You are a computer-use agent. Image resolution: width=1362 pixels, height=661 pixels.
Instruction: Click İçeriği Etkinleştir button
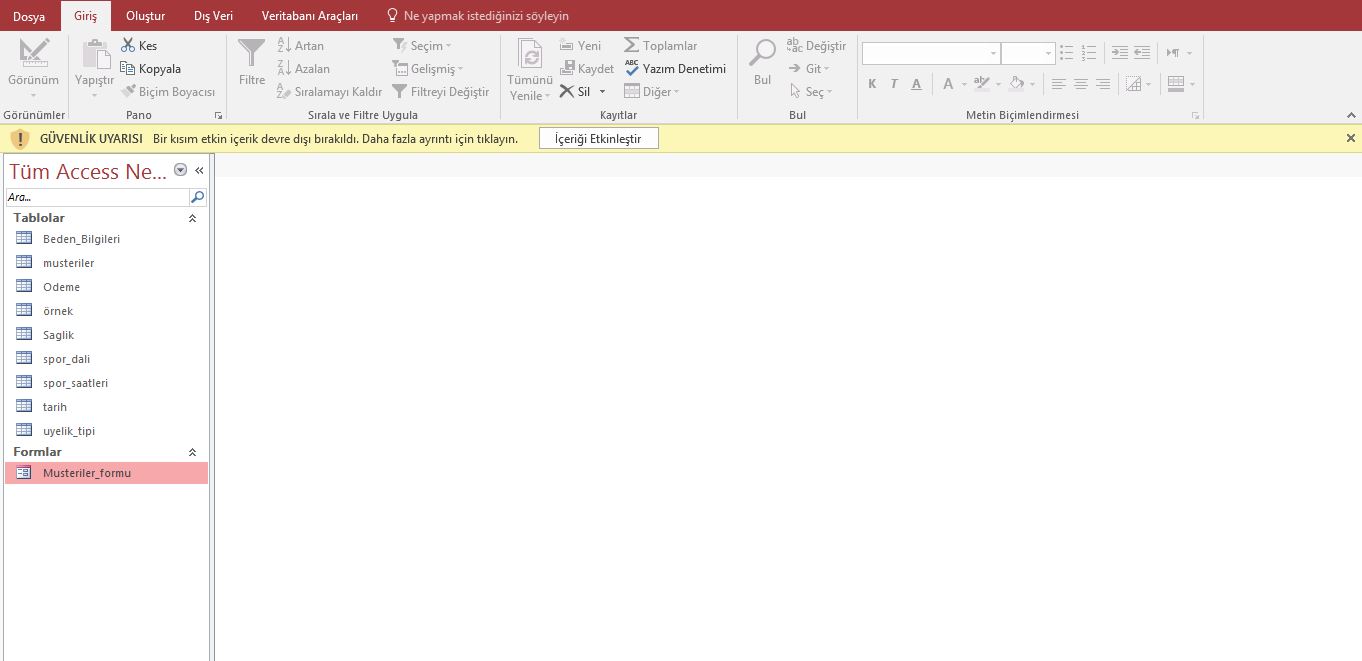(x=598, y=139)
